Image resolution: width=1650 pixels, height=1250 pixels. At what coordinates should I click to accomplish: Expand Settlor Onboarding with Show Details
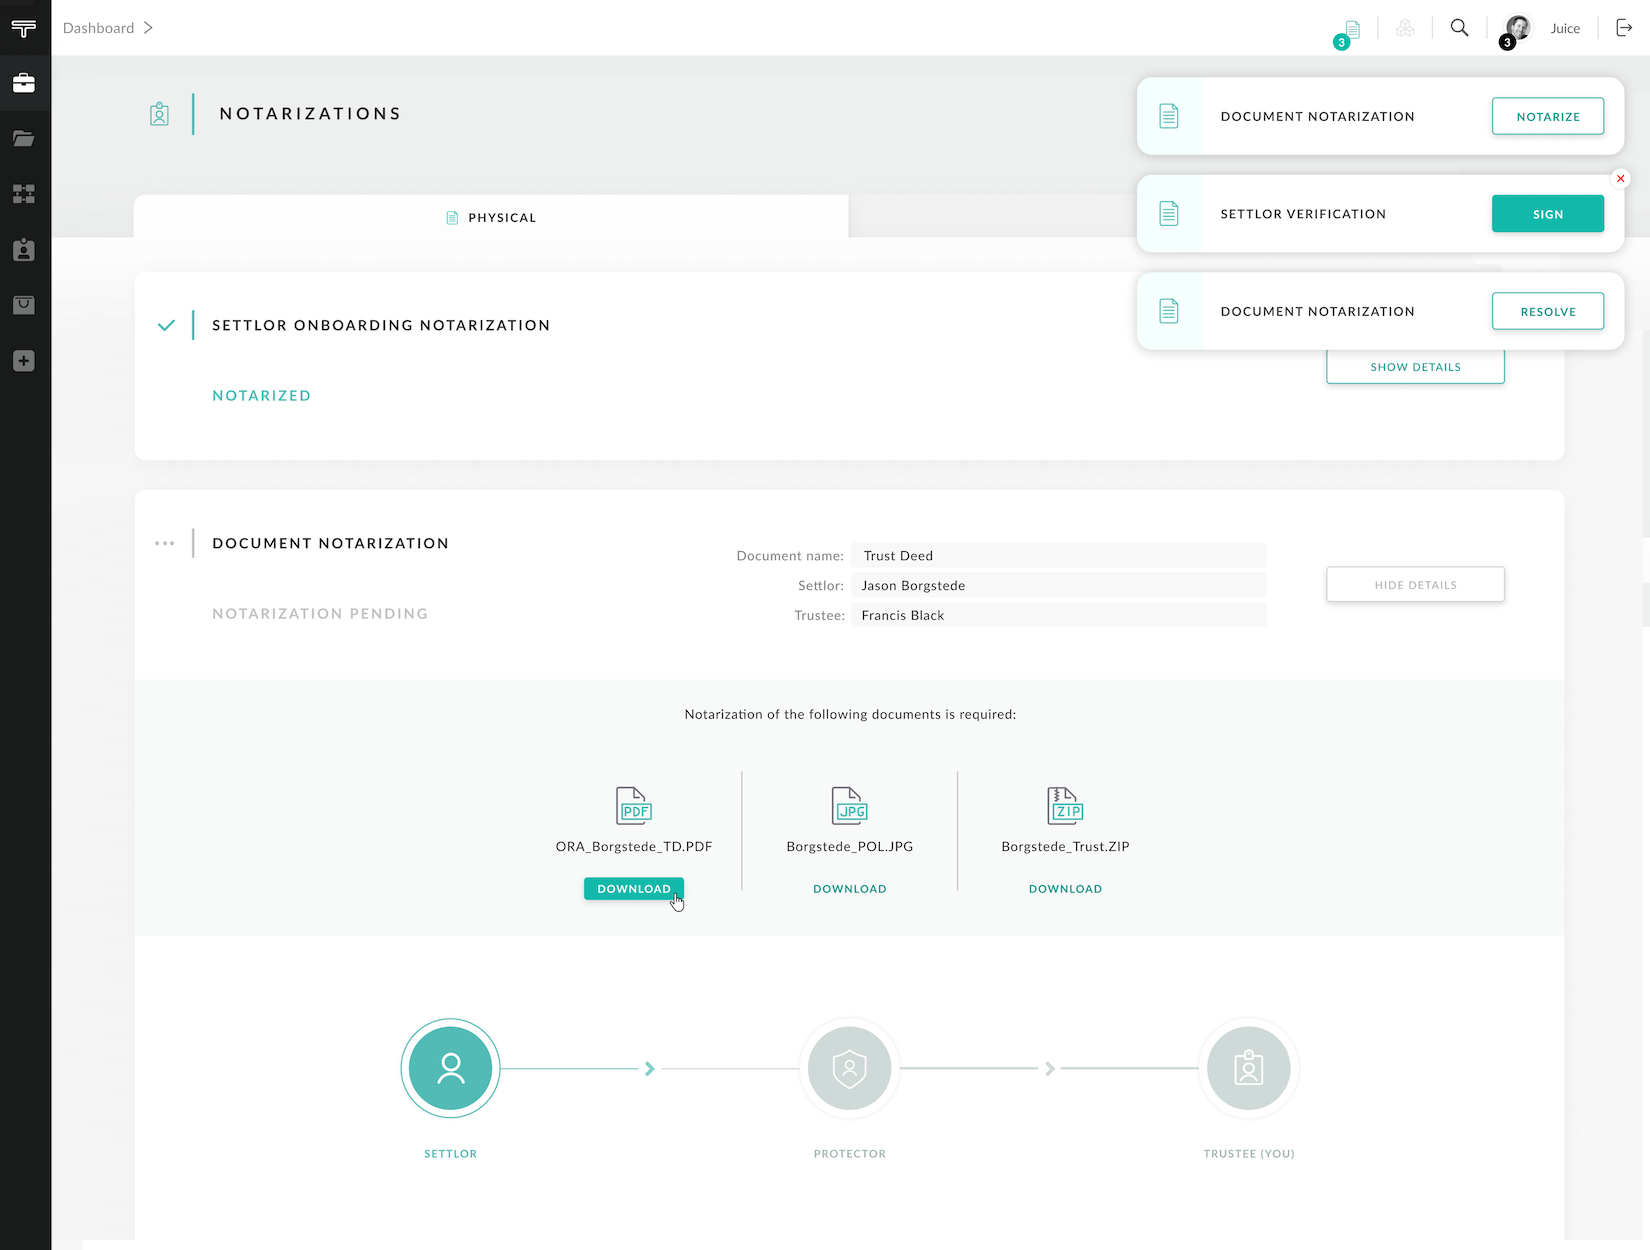pos(1414,367)
